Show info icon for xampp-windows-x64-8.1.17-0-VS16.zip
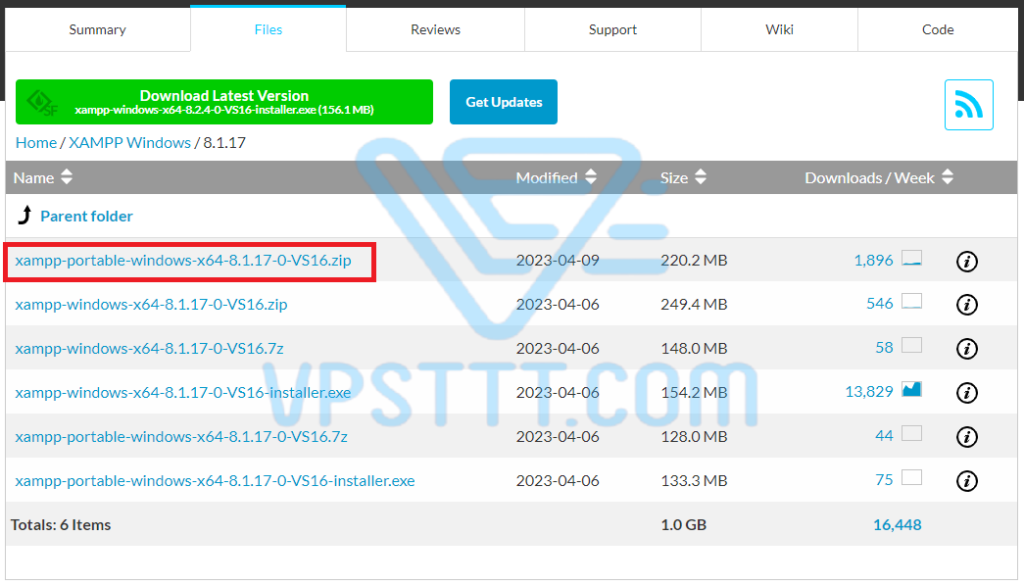Screen dimensions: 1024x585 [x=967, y=305]
